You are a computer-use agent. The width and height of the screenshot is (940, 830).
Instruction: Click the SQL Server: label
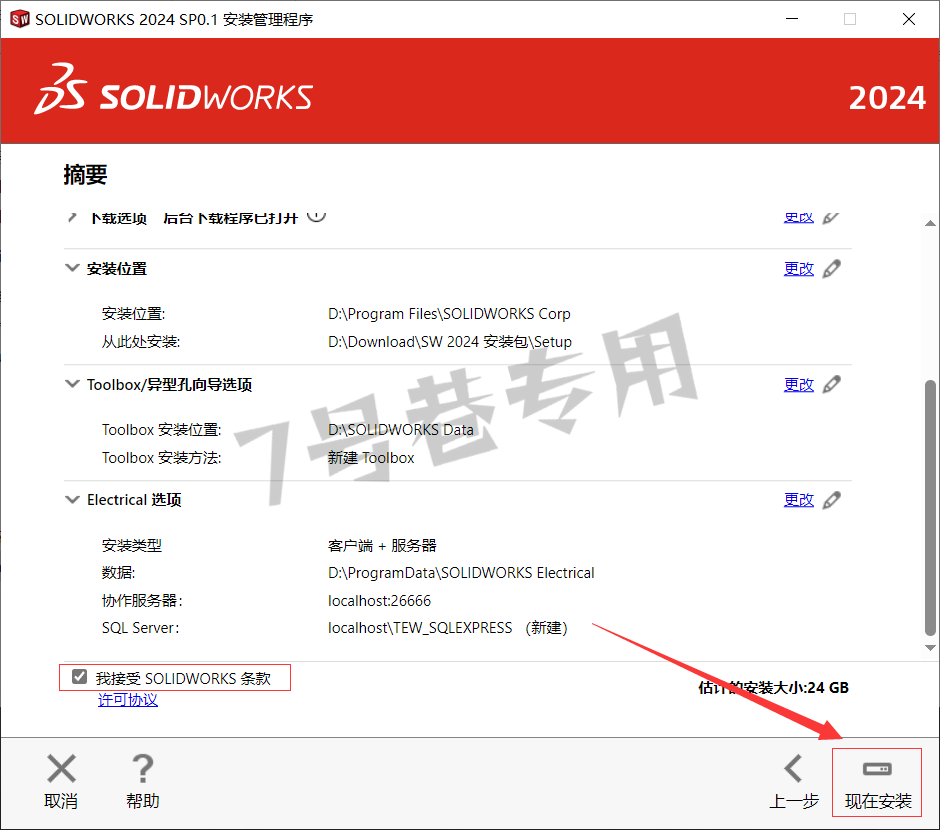(140, 628)
